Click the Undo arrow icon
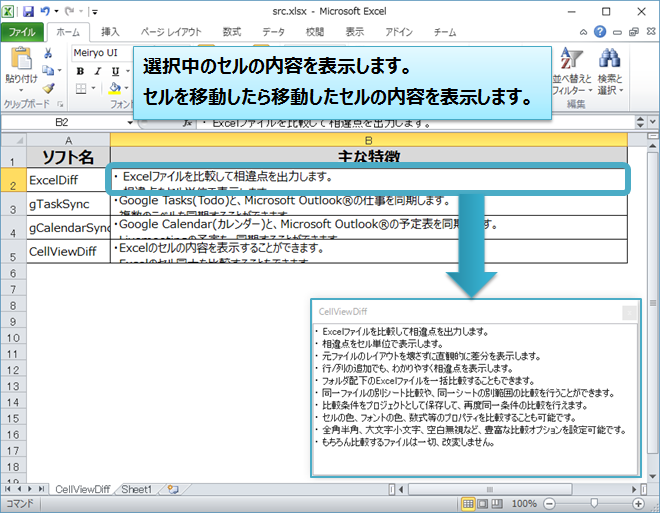The height and width of the screenshot is (513, 660). point(45,11)
